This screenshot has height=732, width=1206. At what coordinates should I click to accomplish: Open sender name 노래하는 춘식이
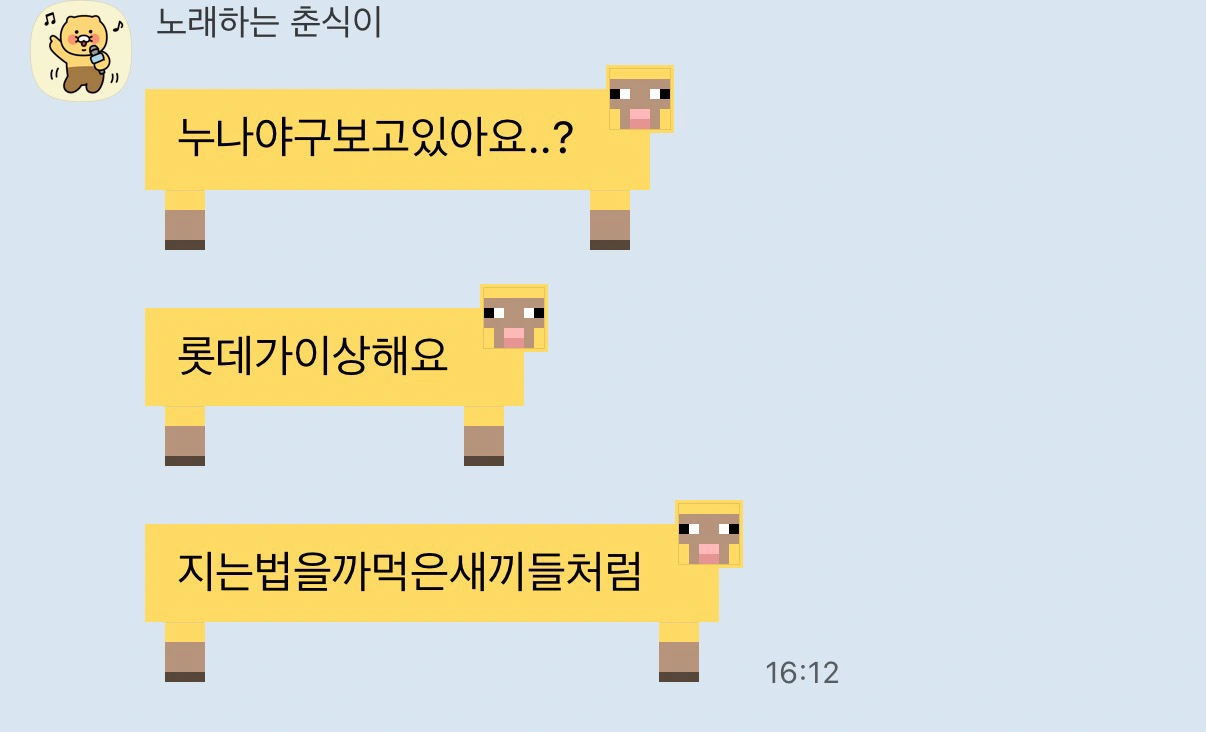(x=269, y=22)
